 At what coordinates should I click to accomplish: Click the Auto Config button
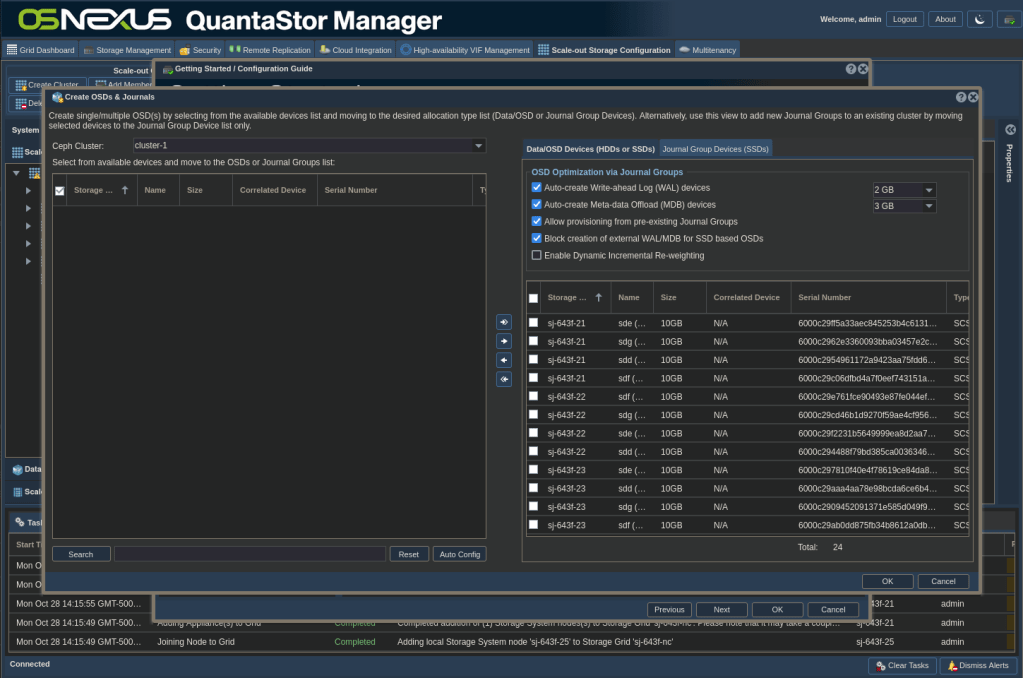pos(459,554)
